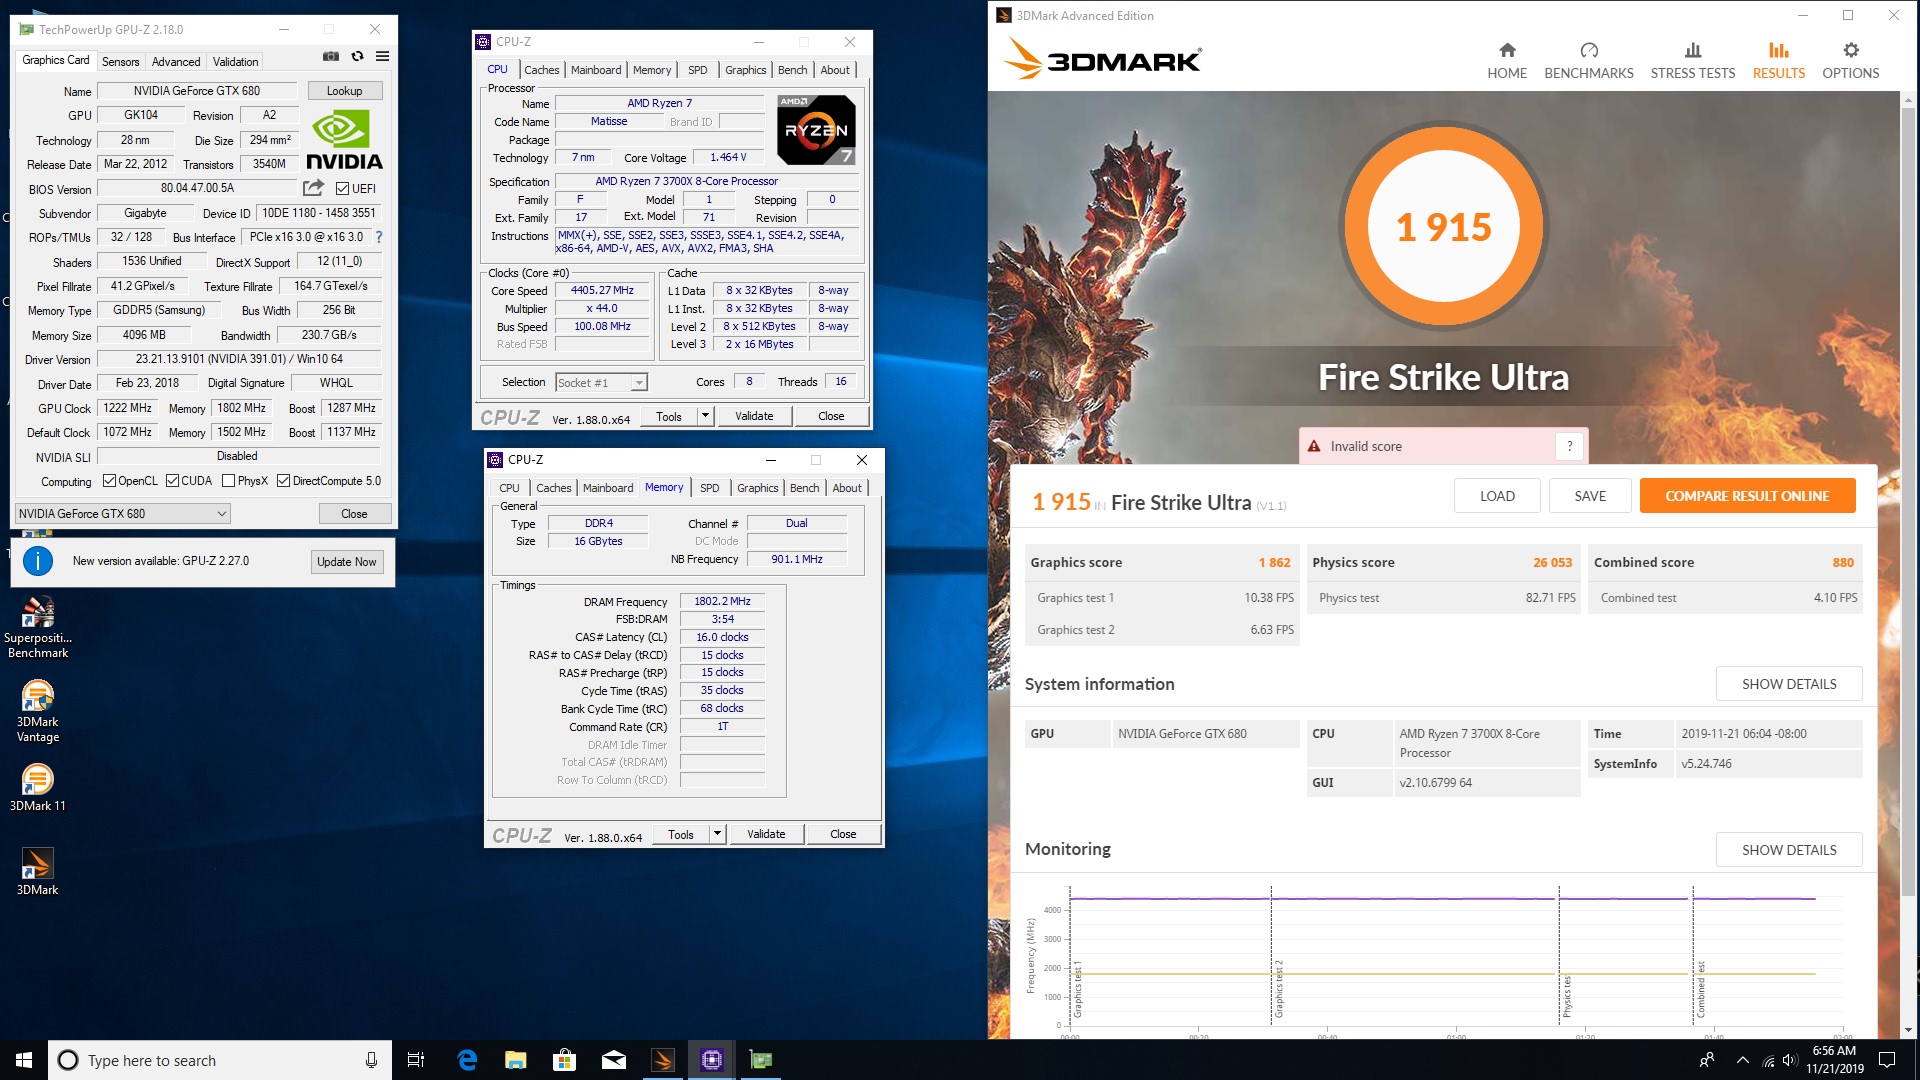Open Bench tab in upper CPU-Z
This screenshot has height=1080, width=1920.
click(792, 70)
